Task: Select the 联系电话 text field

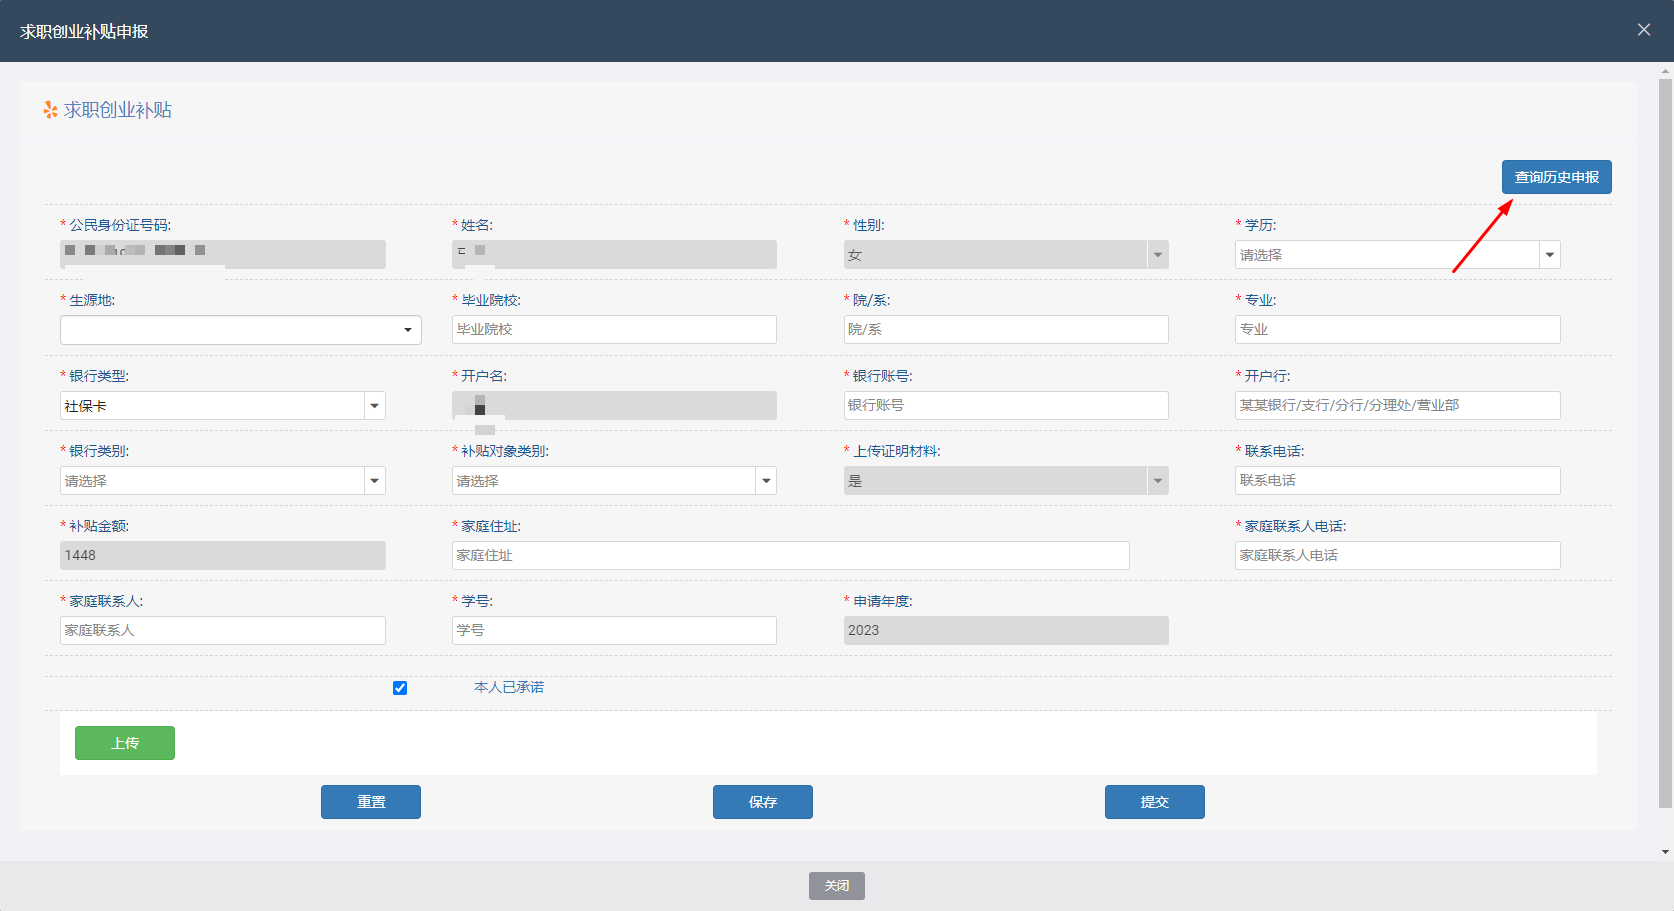Action: (x=1396, y=481)
